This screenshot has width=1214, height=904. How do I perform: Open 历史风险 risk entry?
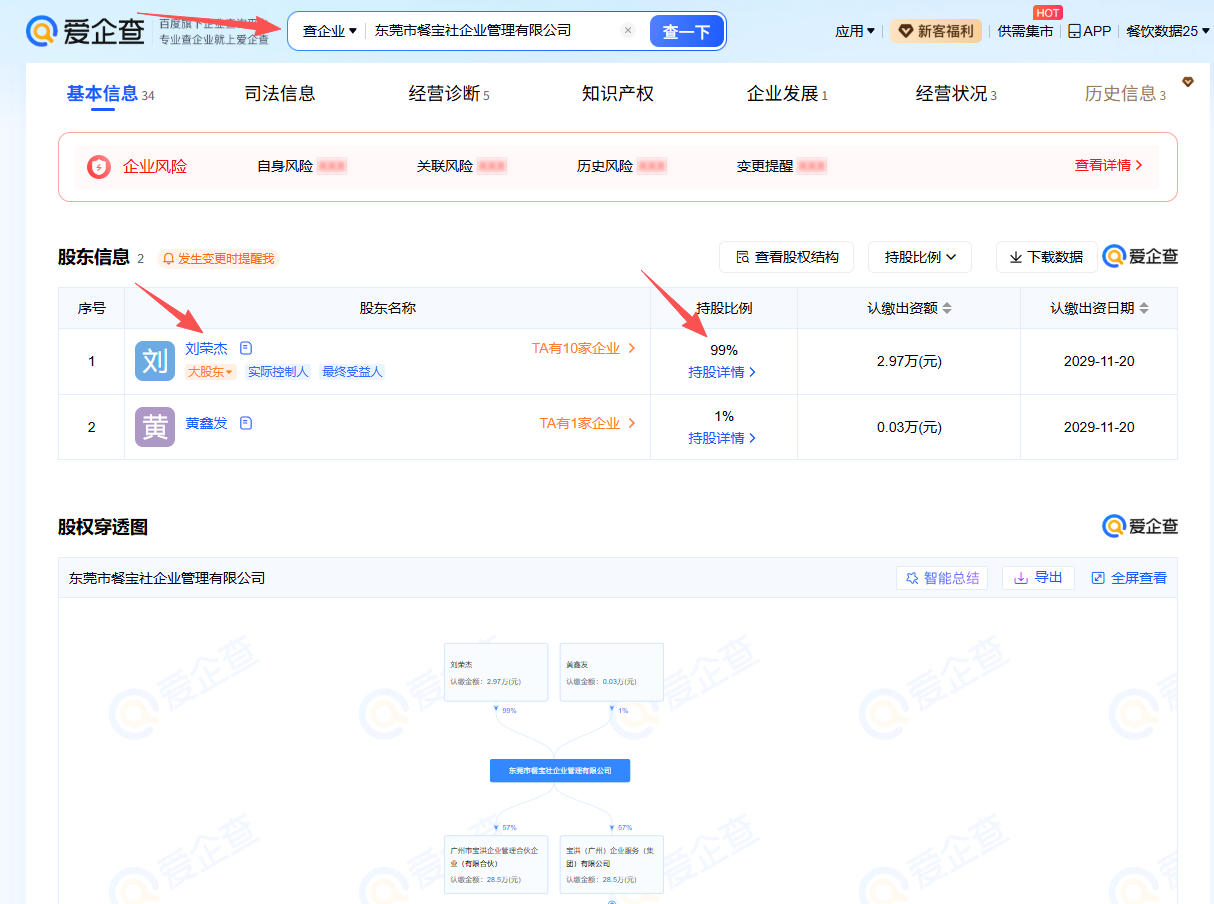pyautogui.click(x=622, y=166)
